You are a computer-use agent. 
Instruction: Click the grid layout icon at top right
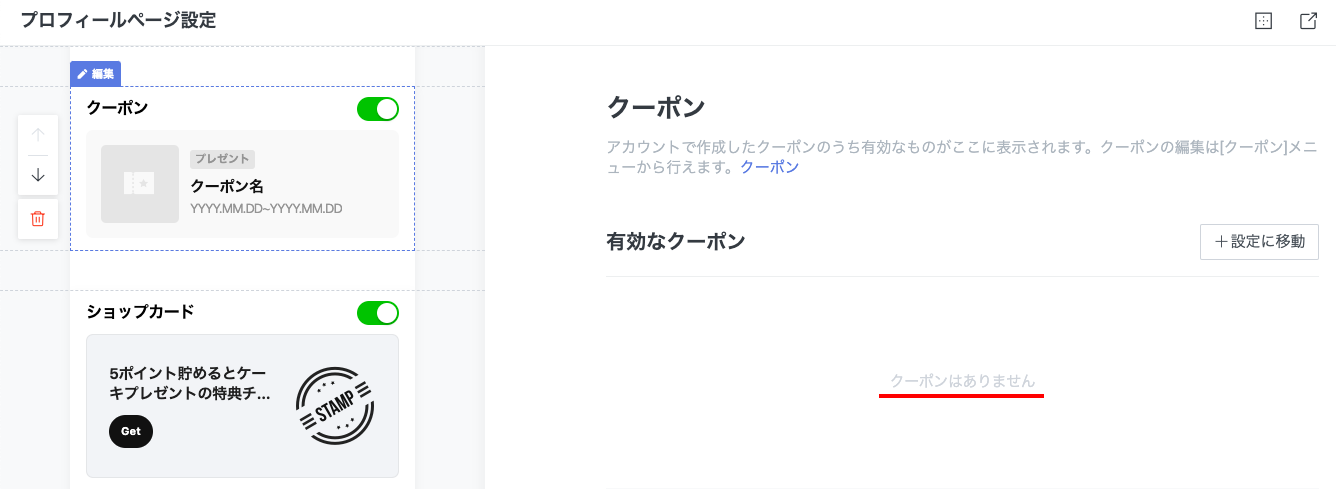[1263, 21]
